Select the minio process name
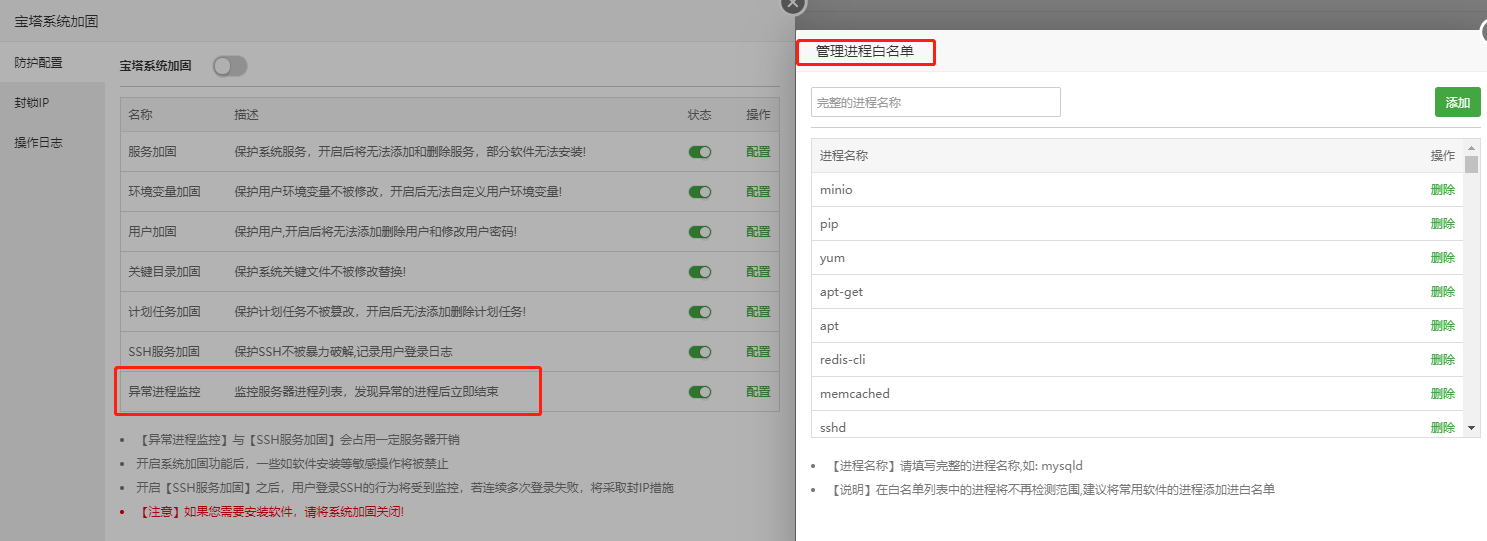 point(836,190)
